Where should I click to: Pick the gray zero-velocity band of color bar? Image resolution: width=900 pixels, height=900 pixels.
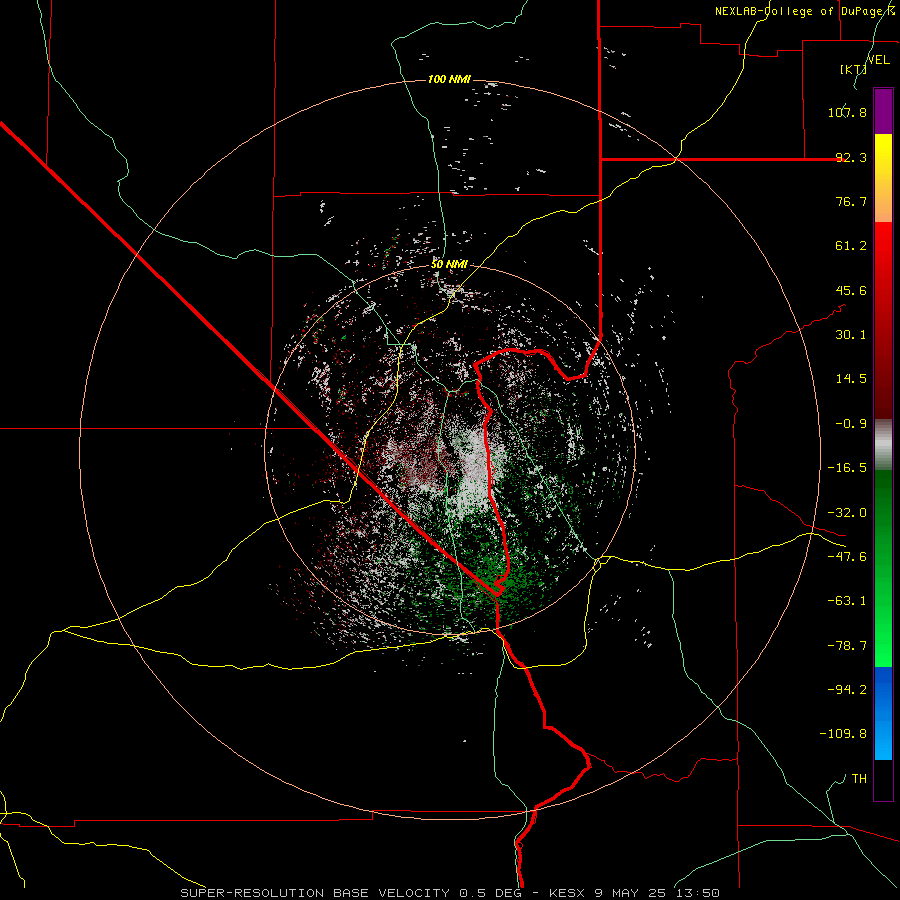point(883,445)
